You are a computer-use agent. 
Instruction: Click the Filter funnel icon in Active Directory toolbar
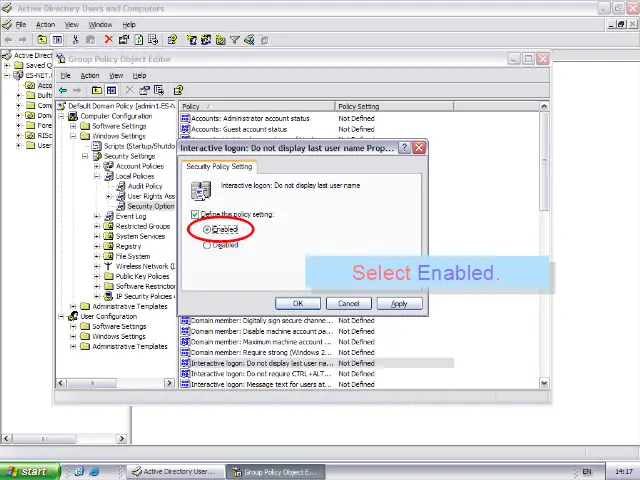[235, 40]
